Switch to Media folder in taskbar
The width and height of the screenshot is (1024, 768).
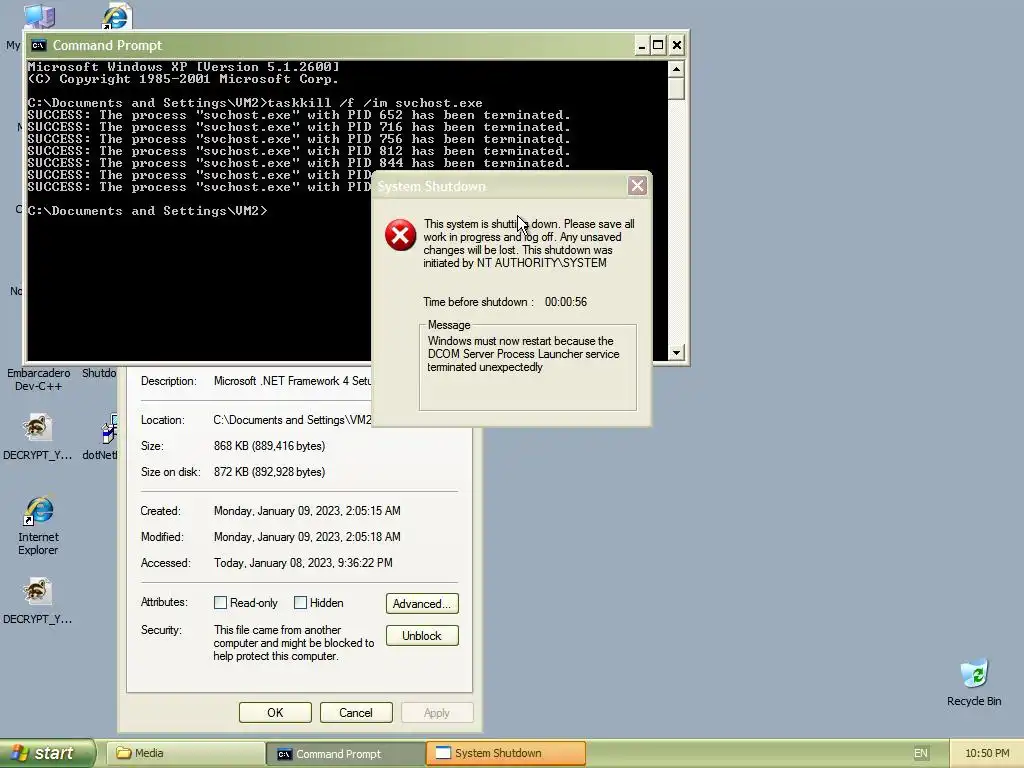click(x=185, y=753)
